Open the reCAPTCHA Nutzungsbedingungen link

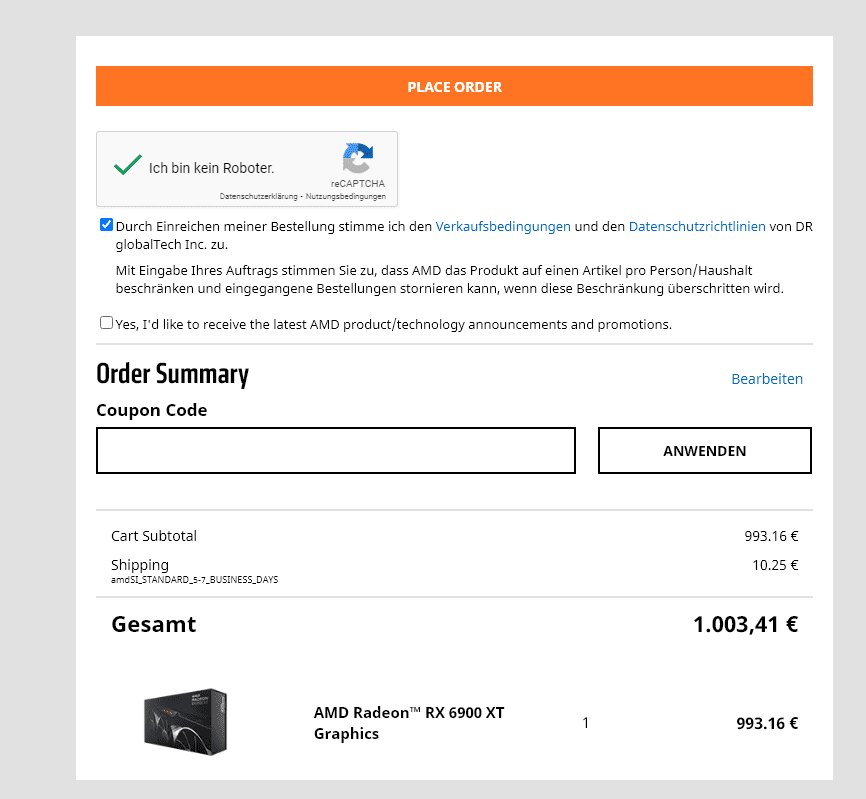(x=346, y=197)
